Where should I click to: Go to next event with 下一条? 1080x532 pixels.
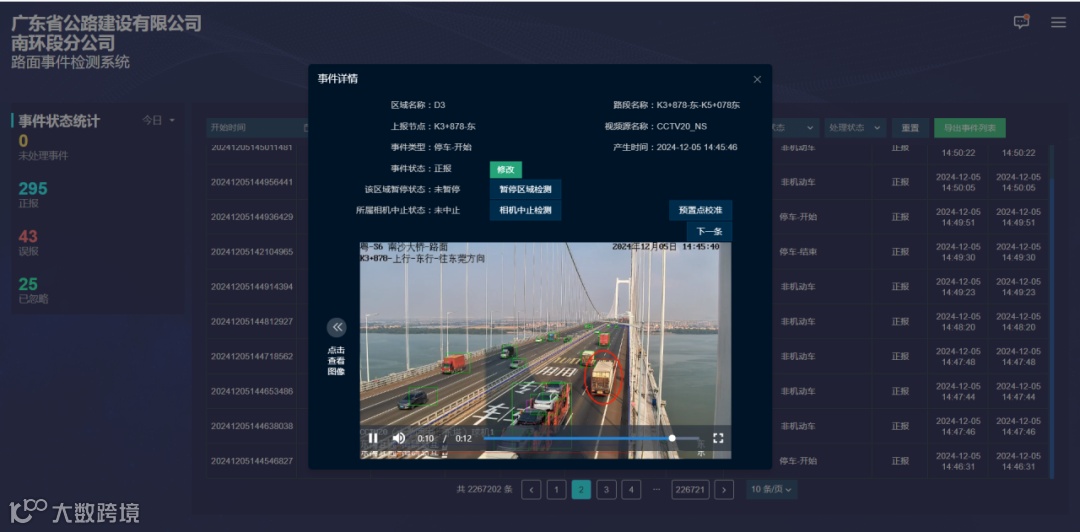(709, 232)
